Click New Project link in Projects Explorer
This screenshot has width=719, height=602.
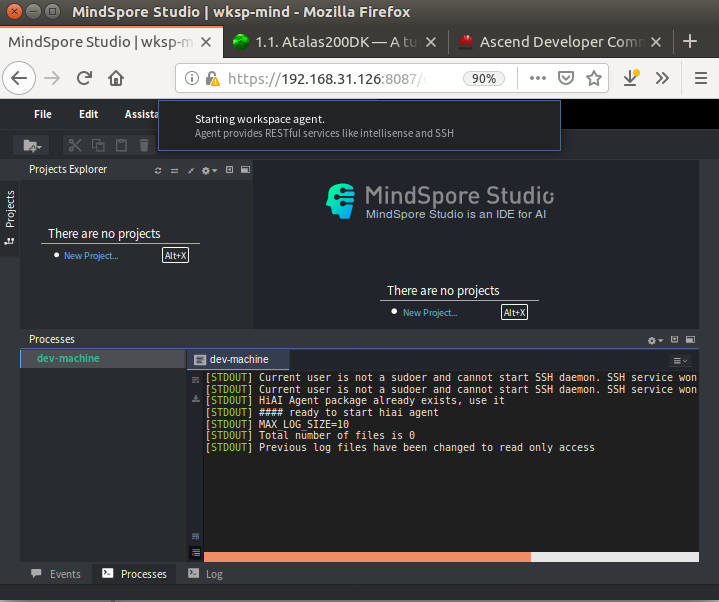tap(91, 256)
